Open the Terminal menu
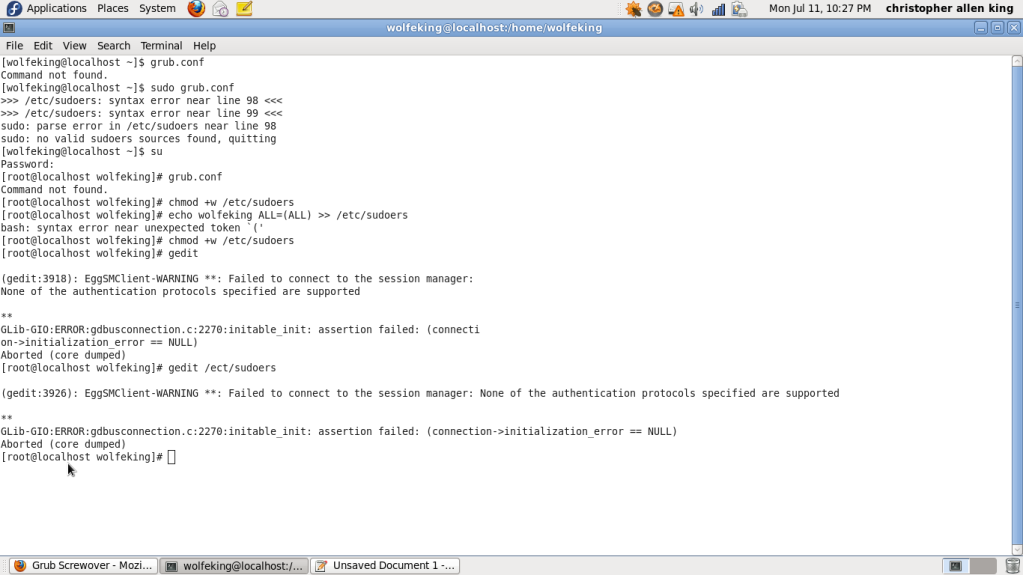Viewport: 1023px width, 575px height. click(160, 46)
